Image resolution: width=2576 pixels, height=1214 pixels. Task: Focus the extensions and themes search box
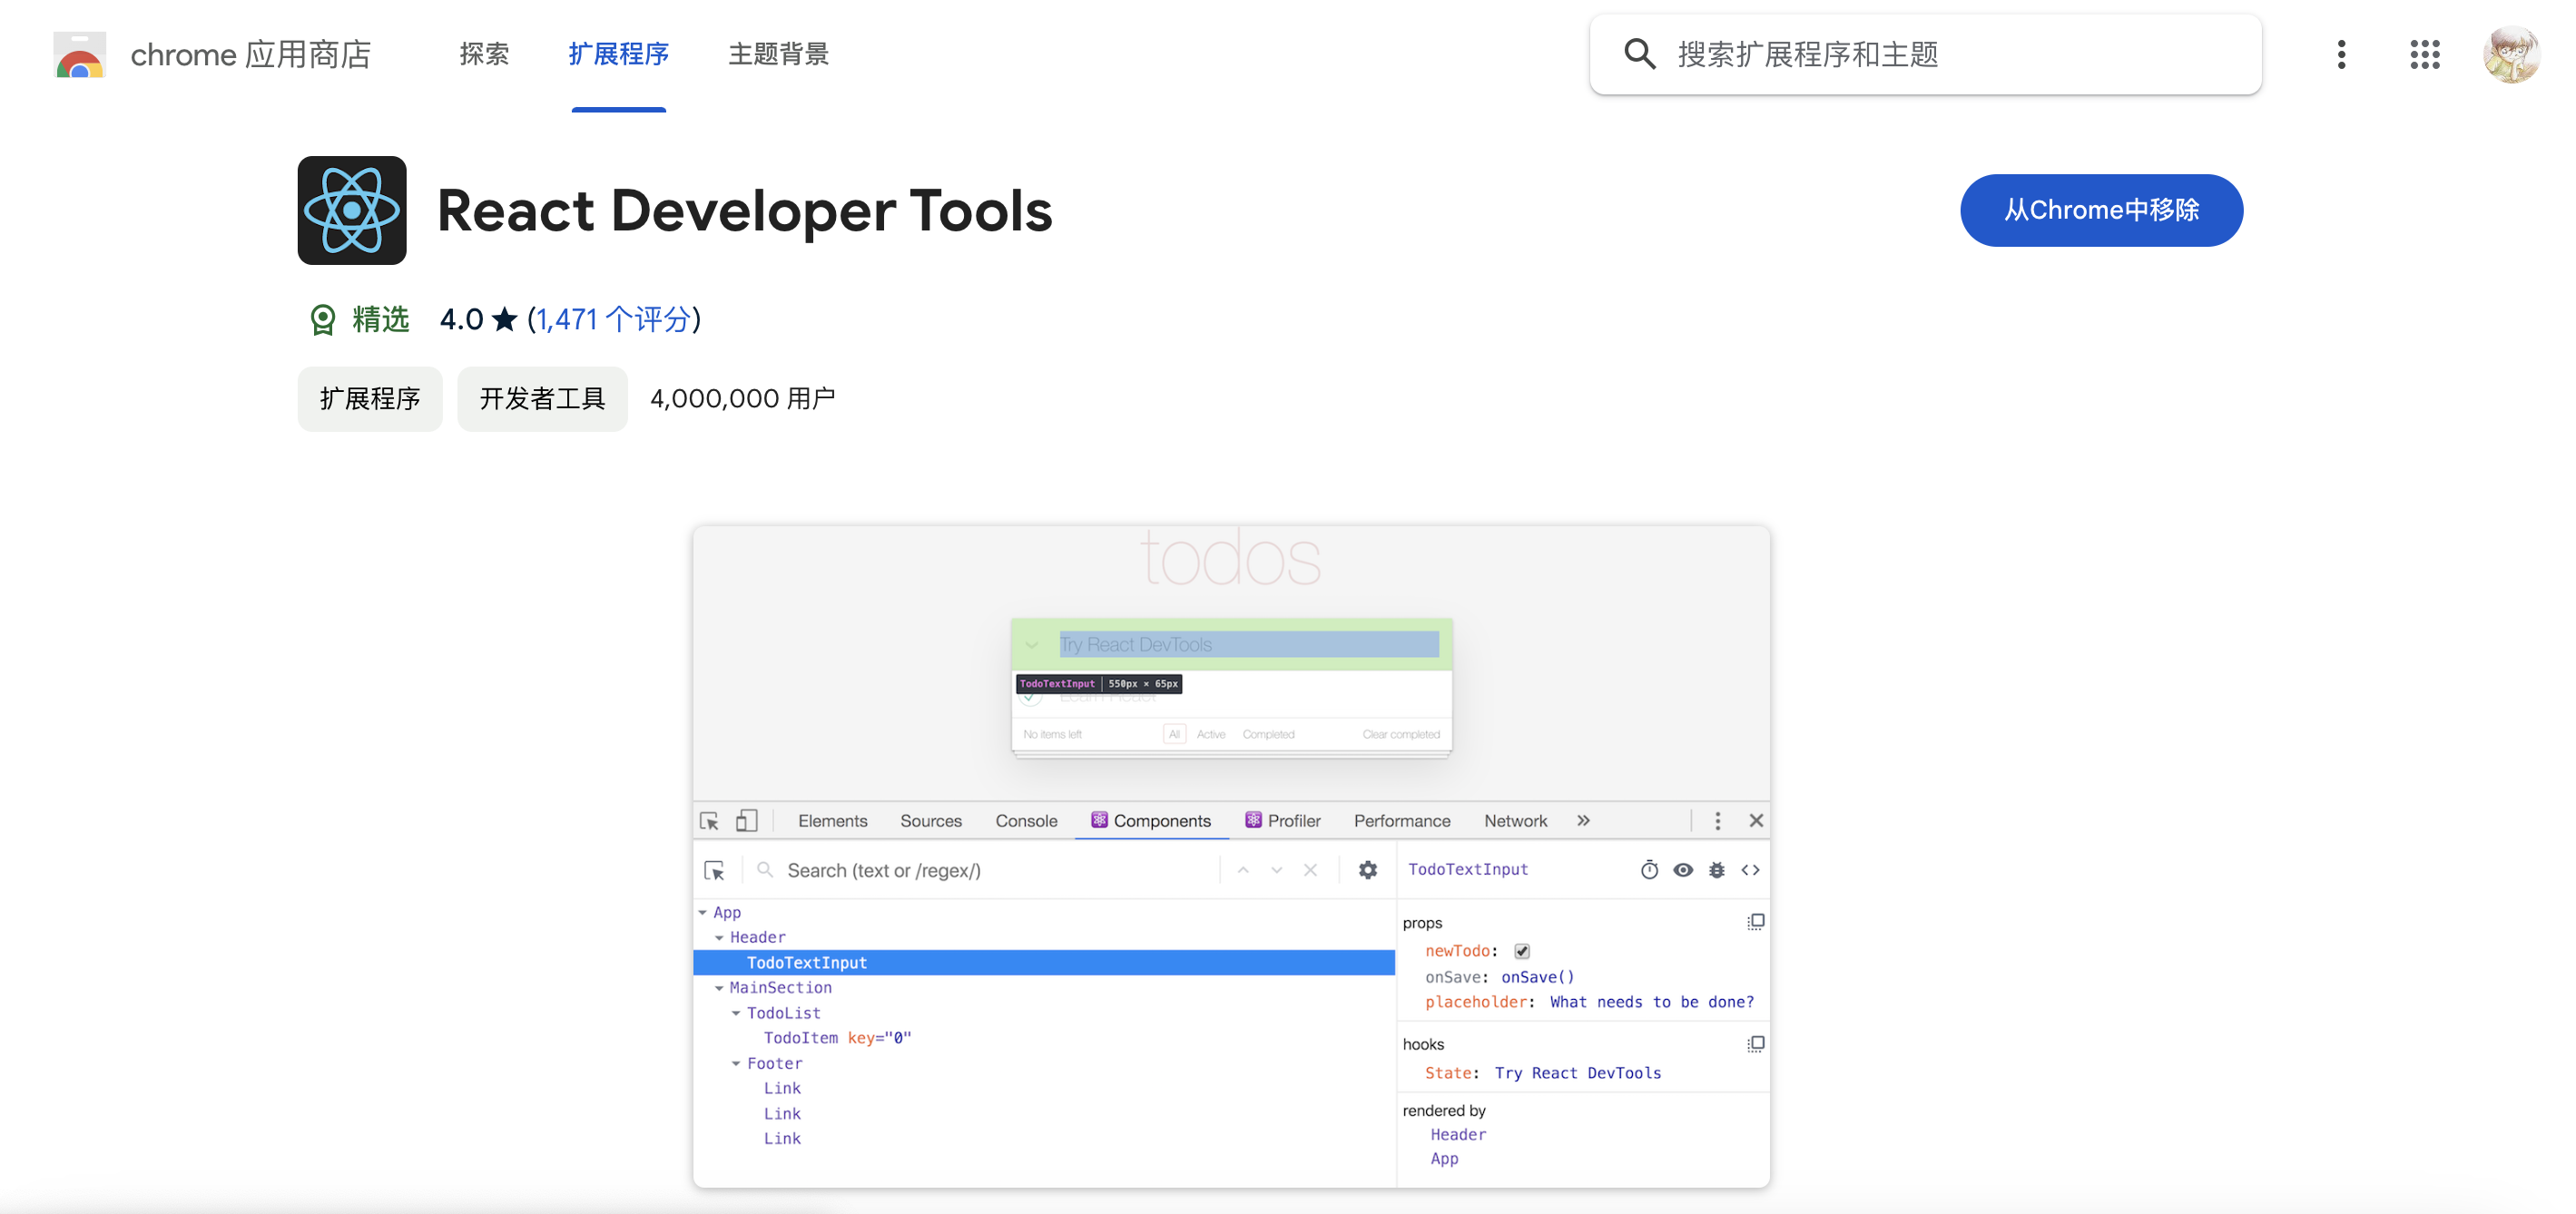(x=1925, y=54)
